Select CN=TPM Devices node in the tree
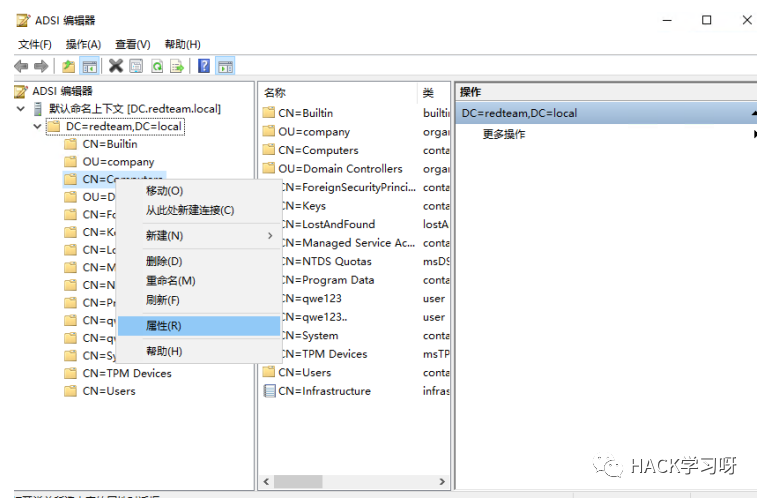The height and width of the screenshot is (499, 761). (x=127, y=373)
